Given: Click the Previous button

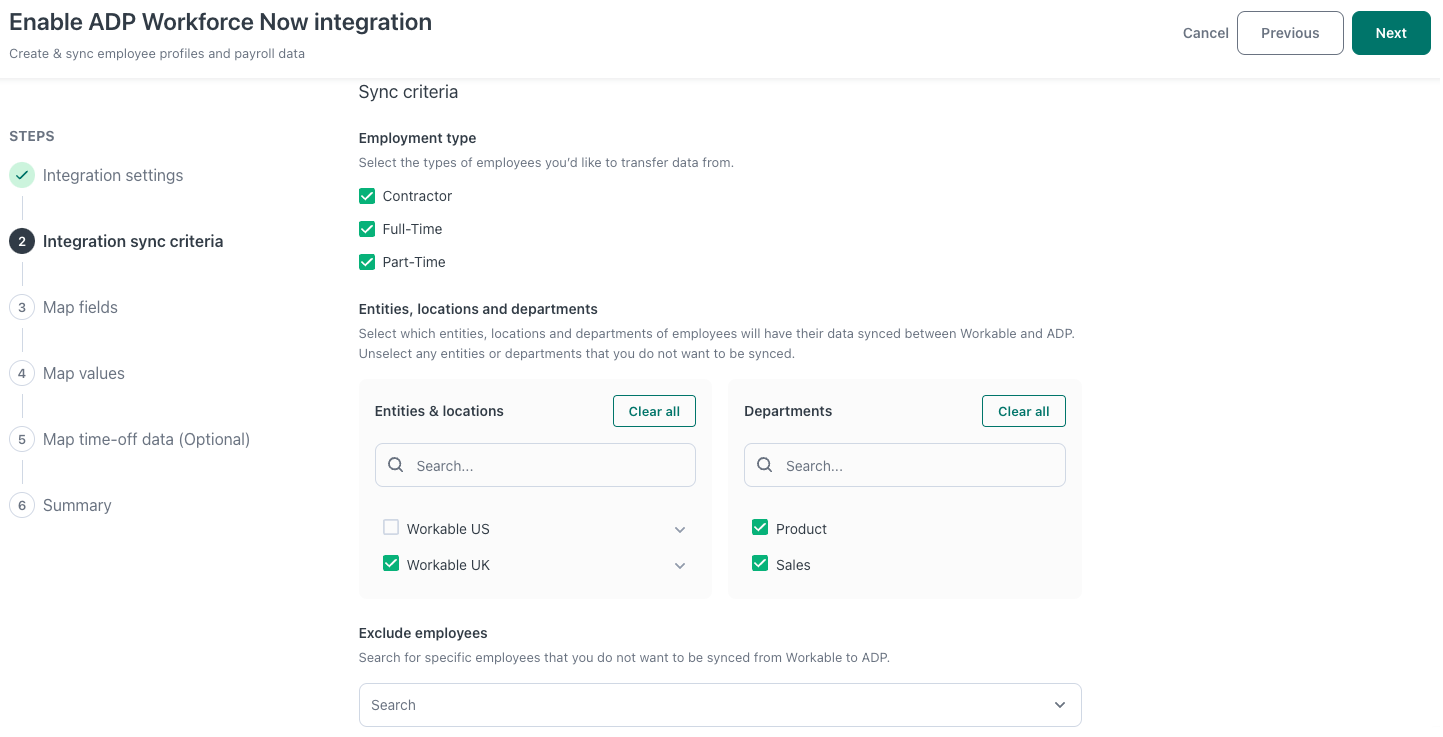Looking at the screenshot, I should point(1290,33).
